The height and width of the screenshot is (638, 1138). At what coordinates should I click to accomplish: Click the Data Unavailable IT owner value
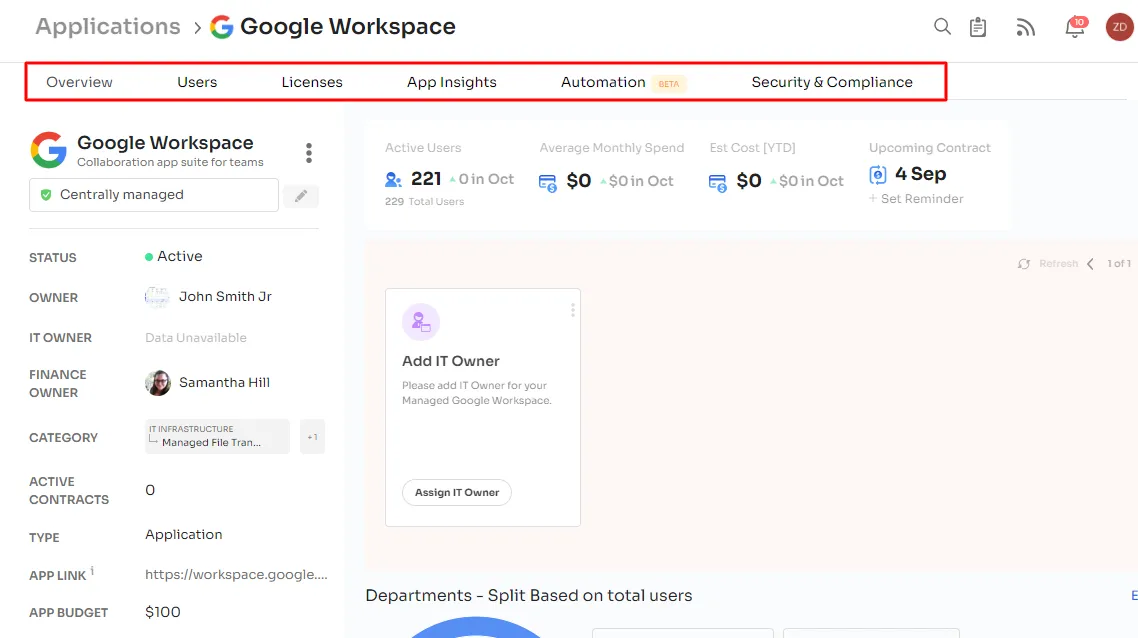pos(196,338)
